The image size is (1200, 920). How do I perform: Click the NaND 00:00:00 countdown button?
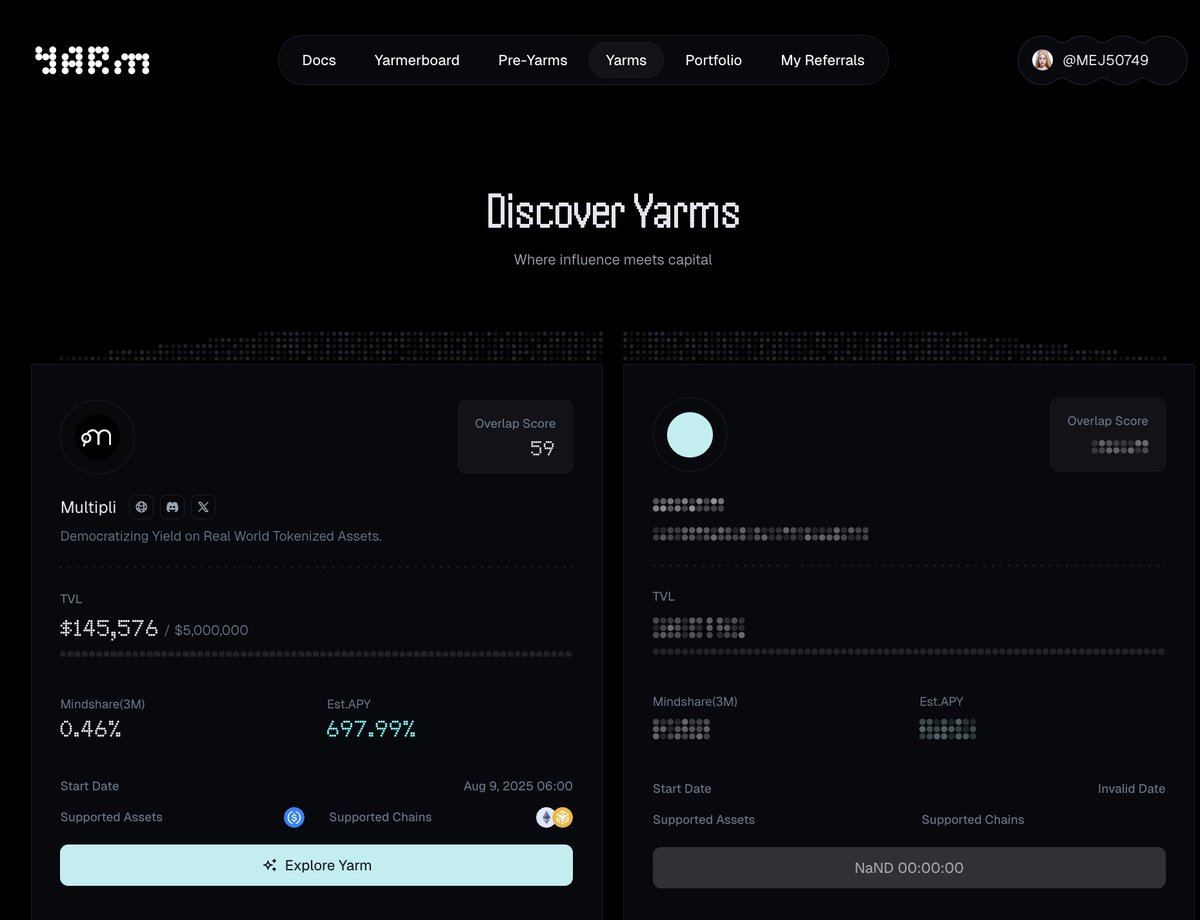(x=909, y=868)
